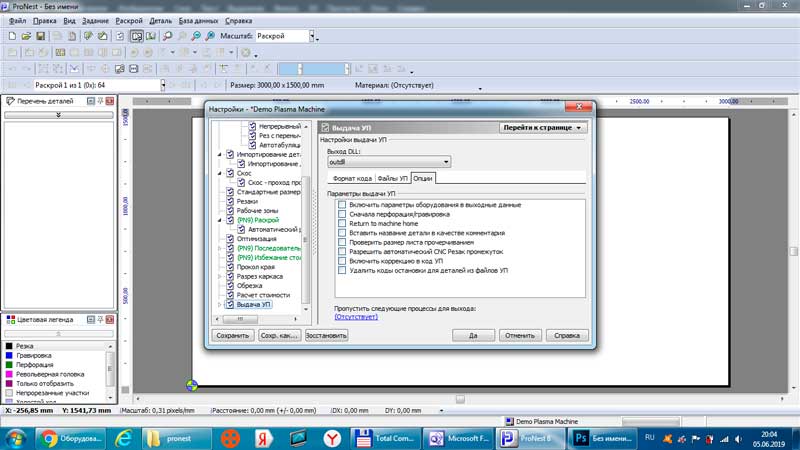Click the Отменить button

tap(520, 335)
